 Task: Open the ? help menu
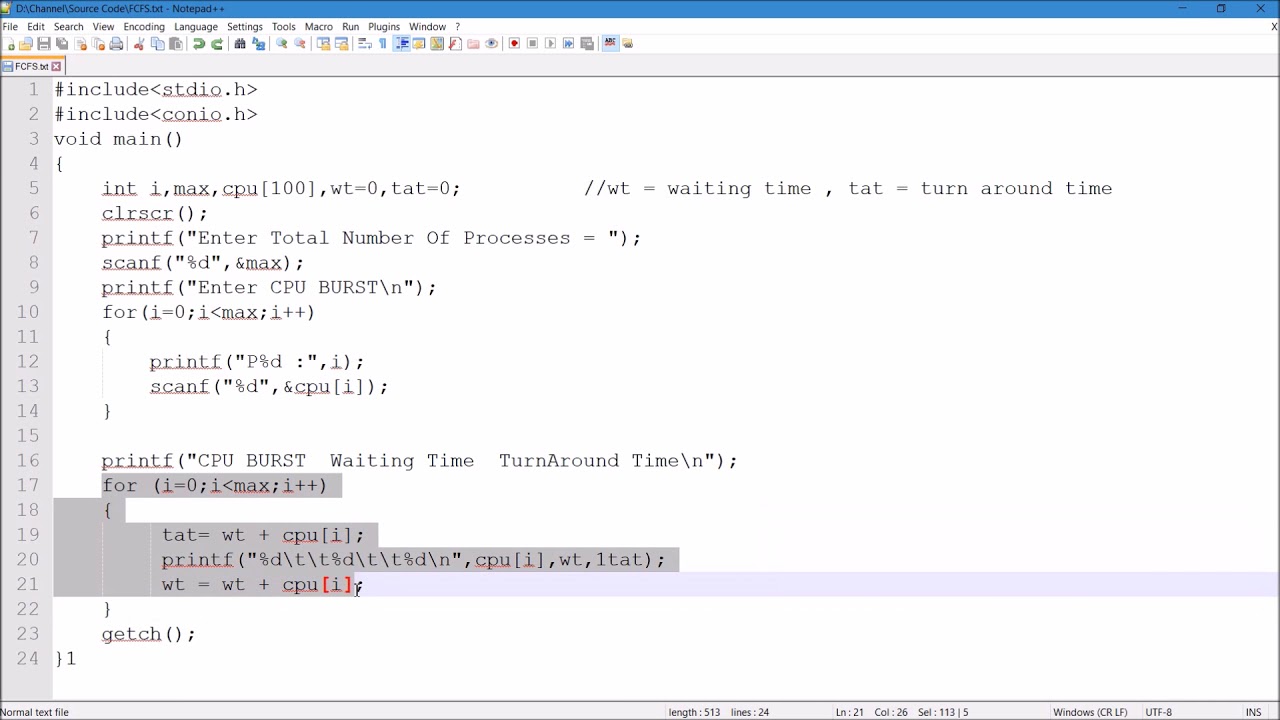tap(457, 27)
